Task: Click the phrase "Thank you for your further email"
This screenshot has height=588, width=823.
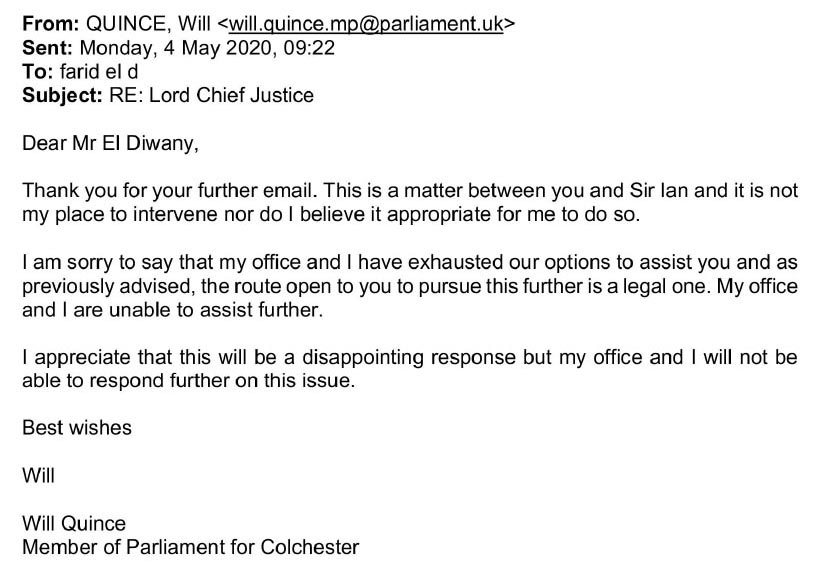Action: pyautogui.click(x=169, y=191)
